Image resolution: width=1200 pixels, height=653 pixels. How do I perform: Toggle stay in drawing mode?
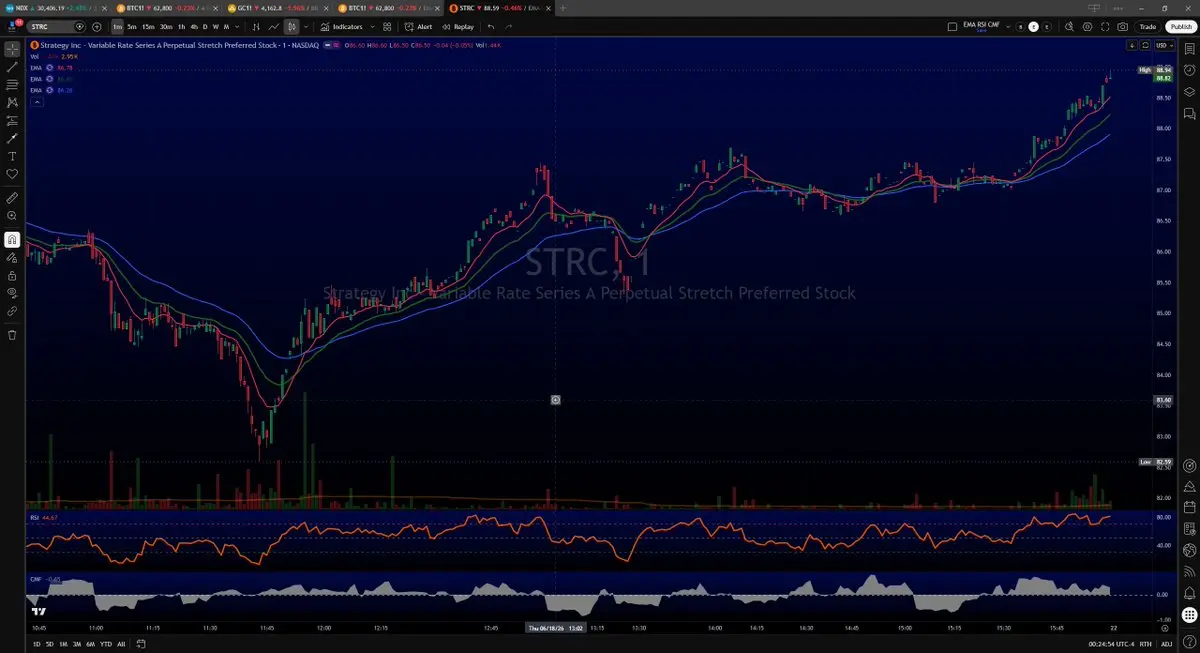12,257
